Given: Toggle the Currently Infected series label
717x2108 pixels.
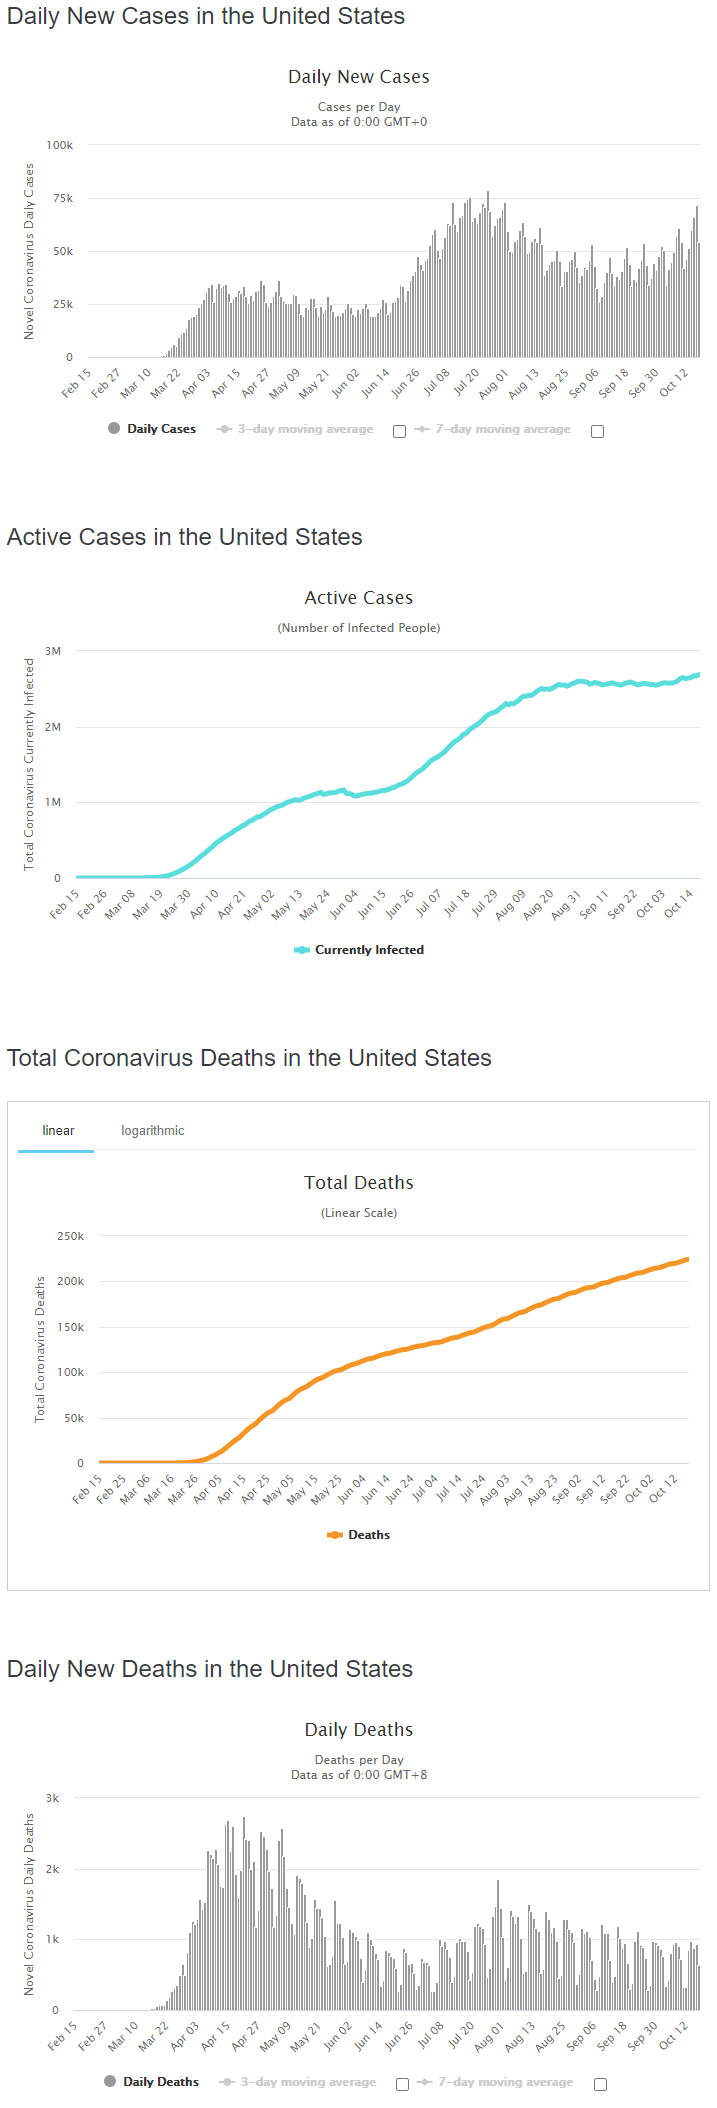Looking at the screenshot, I should [369, 950].
